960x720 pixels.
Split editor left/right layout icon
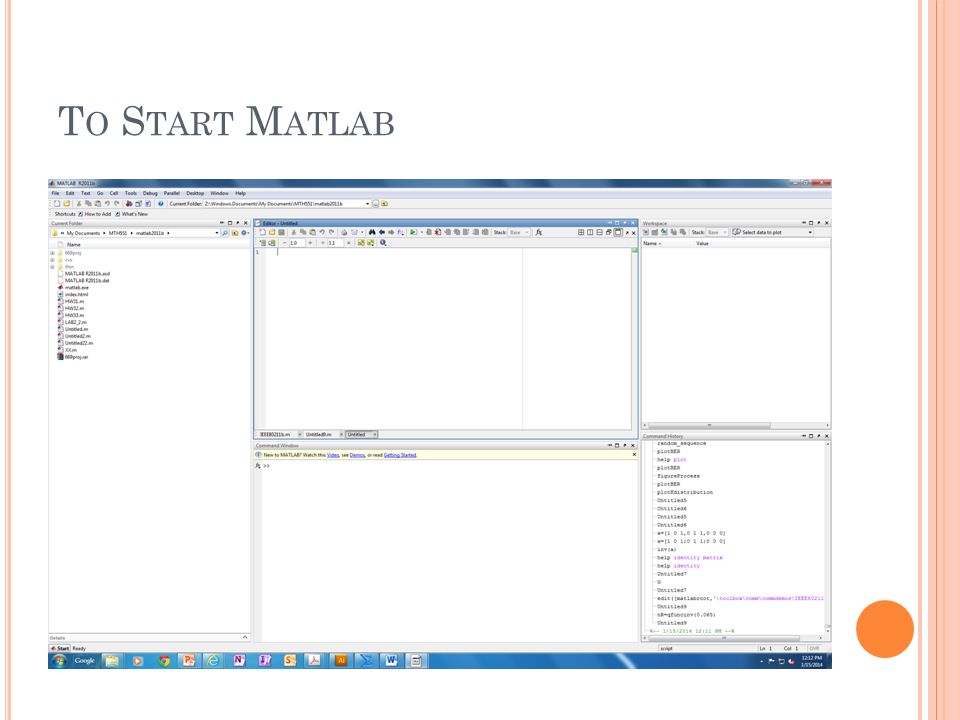tap(590, 232)
